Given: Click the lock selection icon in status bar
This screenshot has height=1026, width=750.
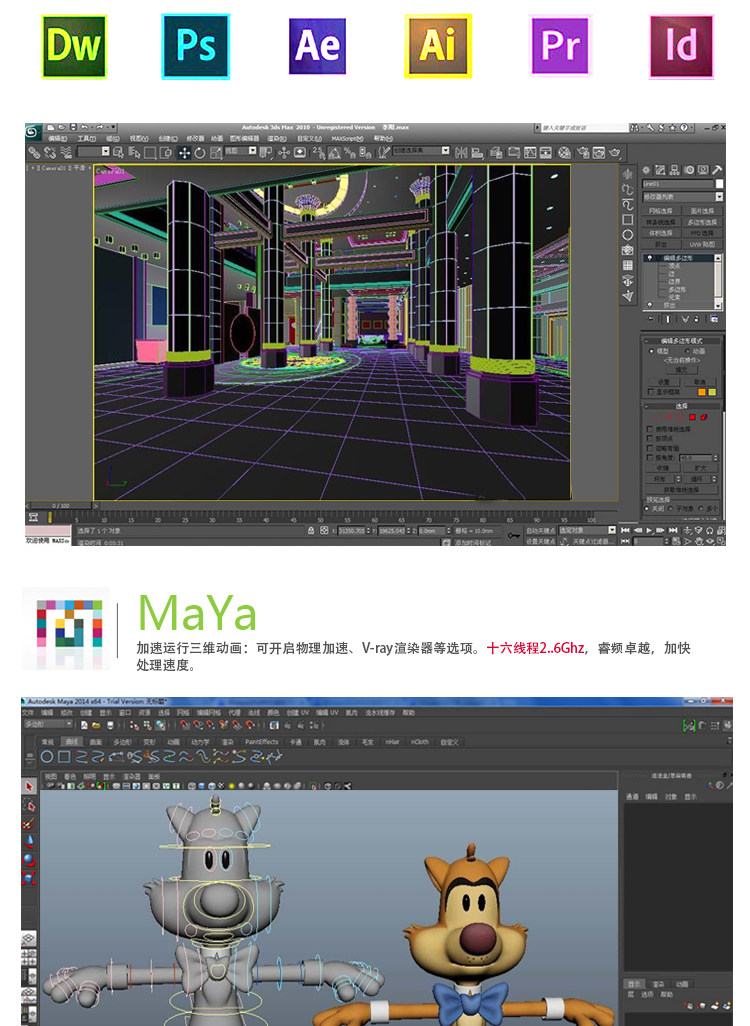Looking at the screenshot, I should [312, 531].
